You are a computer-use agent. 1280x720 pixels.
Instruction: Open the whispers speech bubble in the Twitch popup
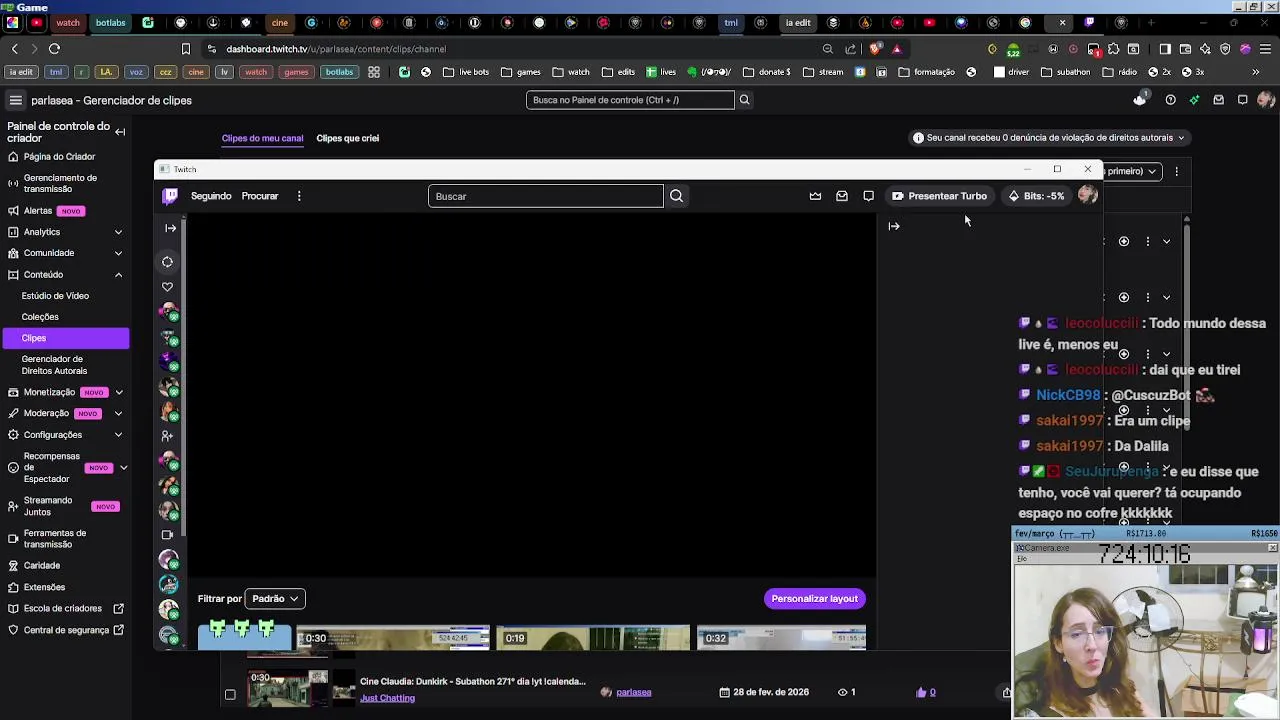pyautogui.click(x=868, y=196)
